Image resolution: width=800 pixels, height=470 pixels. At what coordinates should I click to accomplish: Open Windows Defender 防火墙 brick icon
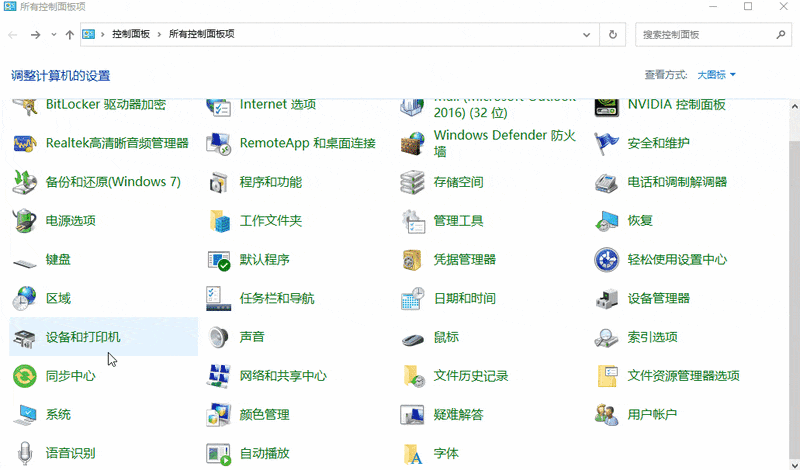412,143
